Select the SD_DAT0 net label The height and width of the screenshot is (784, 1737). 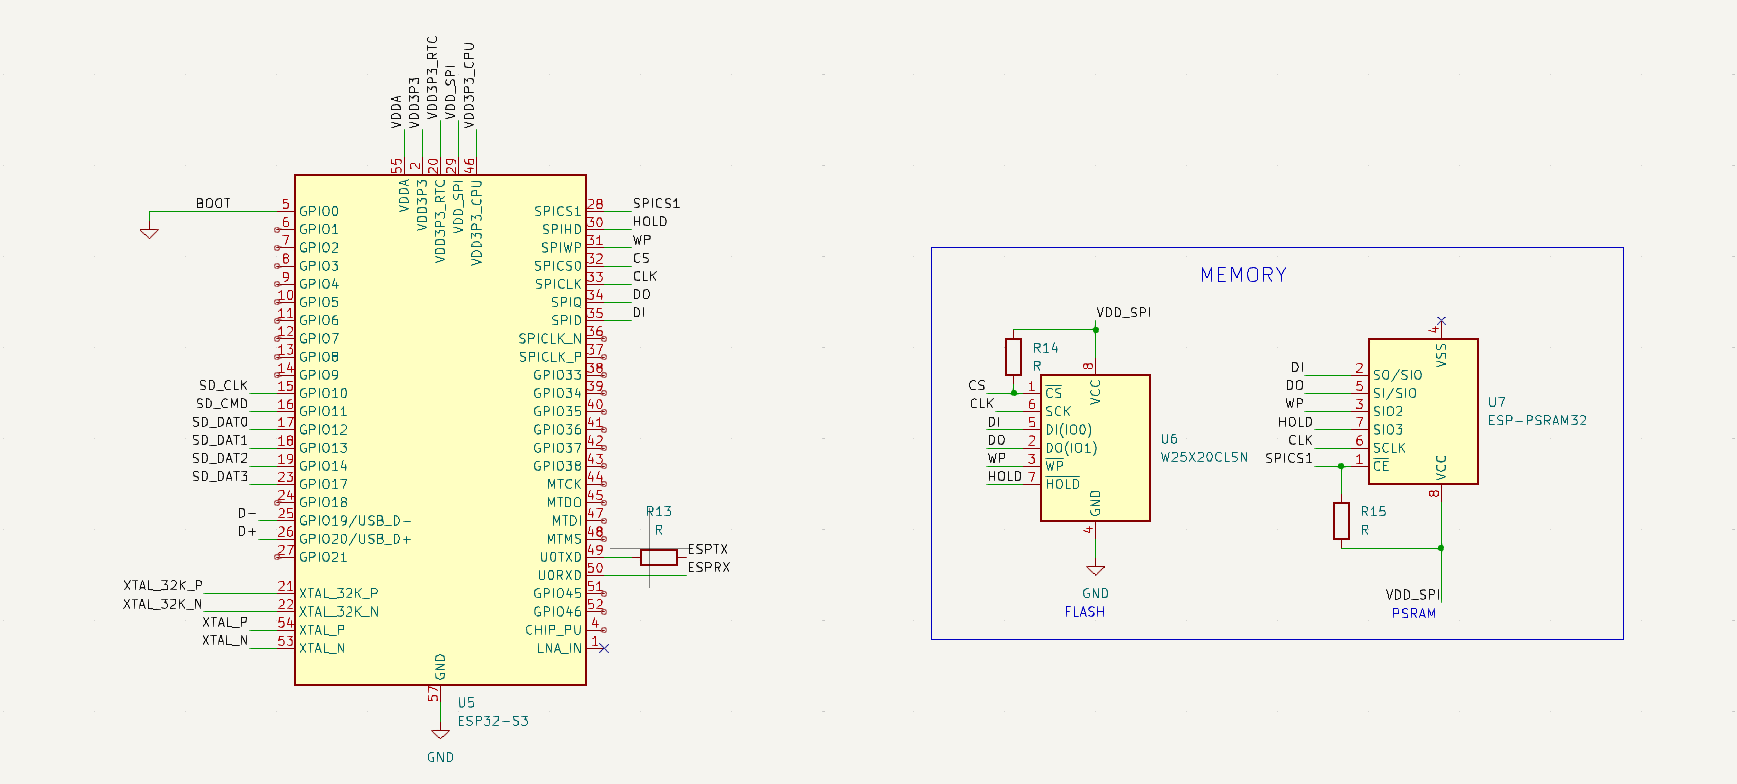pos(220,422)
